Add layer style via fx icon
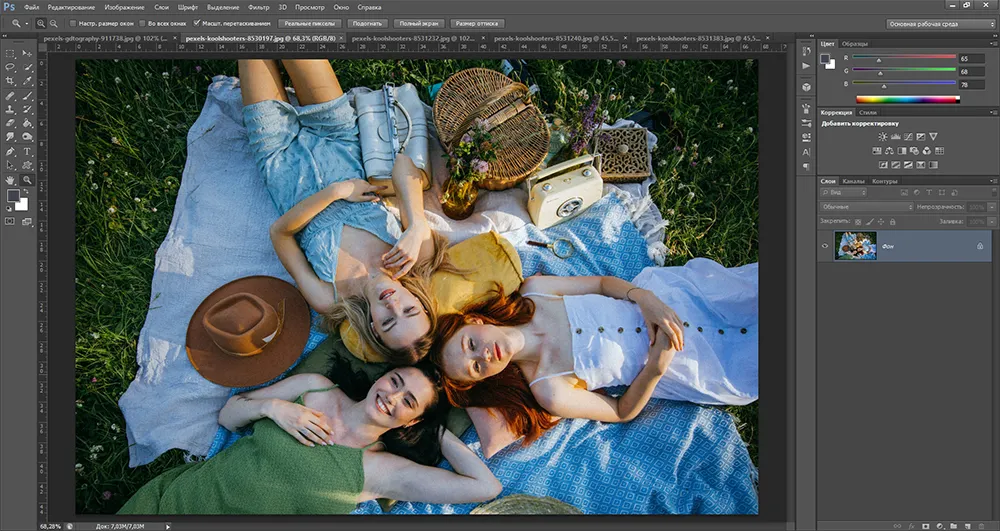The width and height of the screenshot is (1000, 531). [911, 527]
